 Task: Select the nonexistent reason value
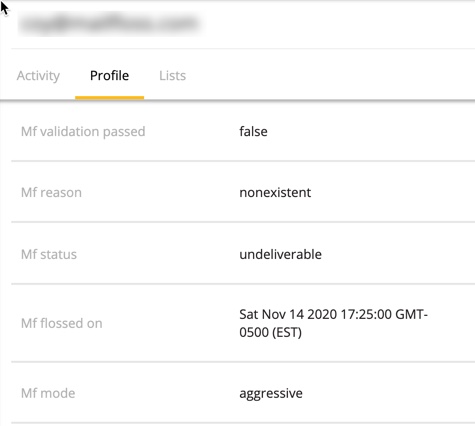(x=275, y=192)
